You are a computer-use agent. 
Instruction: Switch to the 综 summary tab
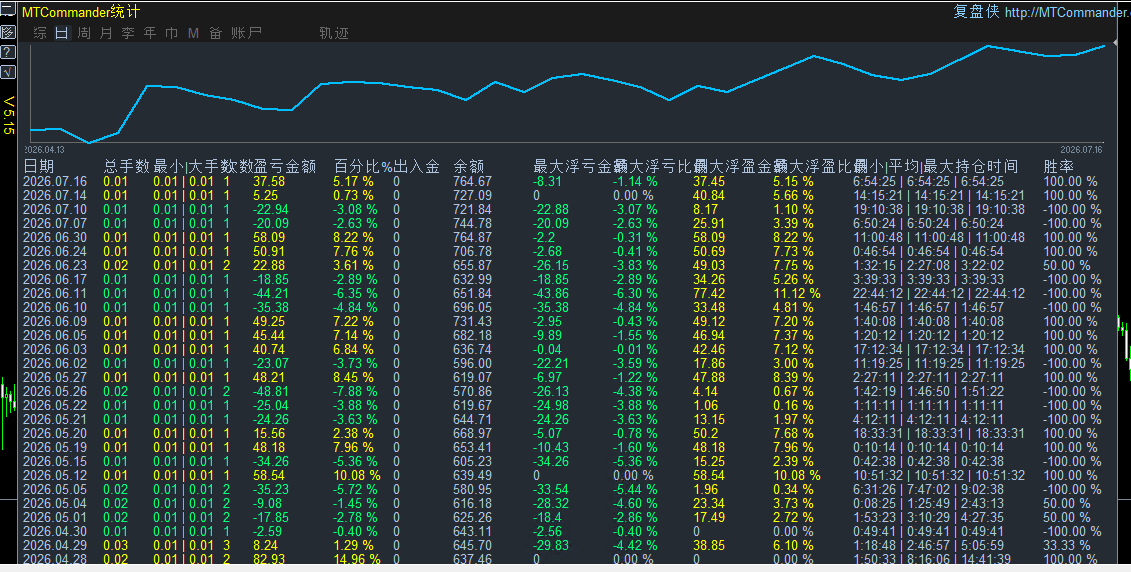click(40, 33)
